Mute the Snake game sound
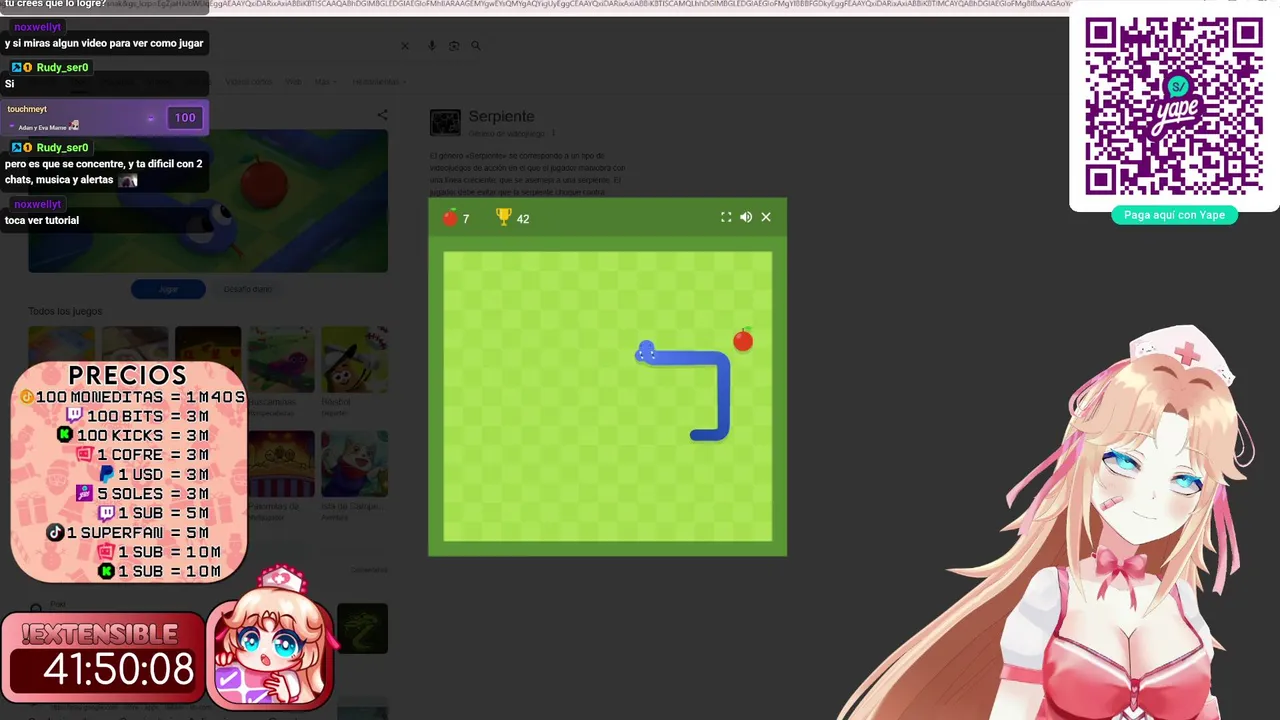This screenshot has width=1280, height=720. (746, 217)
